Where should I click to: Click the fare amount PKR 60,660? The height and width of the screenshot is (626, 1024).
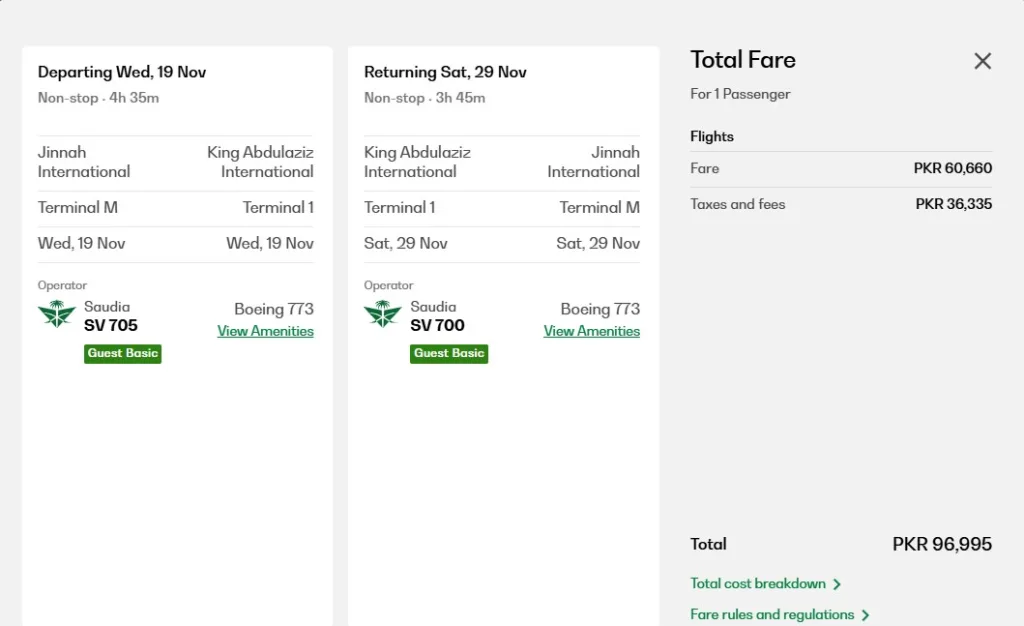point(952,168)
